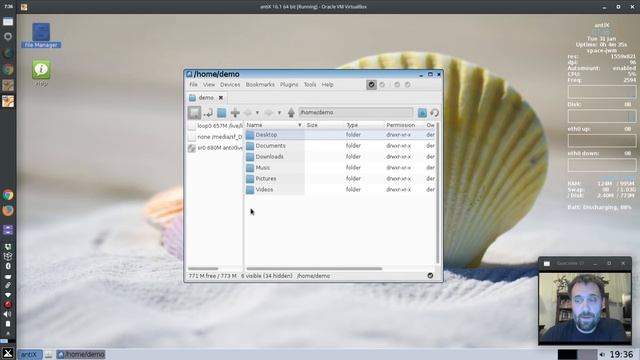The image size is (640, 360).
Task: Click the blue home icon right of path bar
Action: pos(422,113)
